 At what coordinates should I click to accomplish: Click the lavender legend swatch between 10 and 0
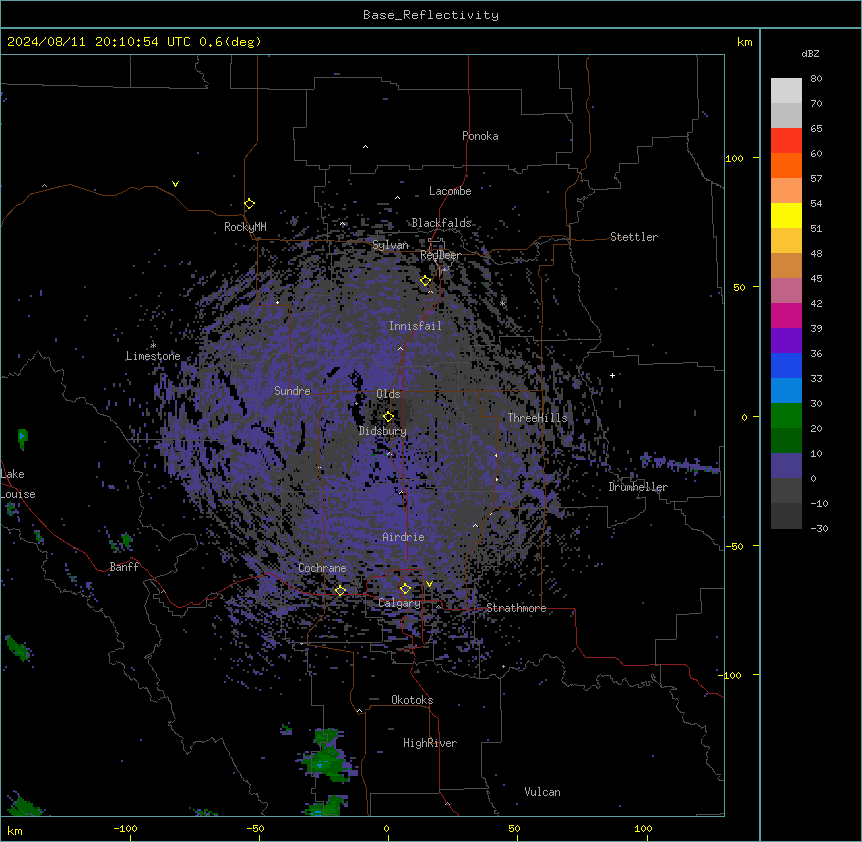pos(786,466)
